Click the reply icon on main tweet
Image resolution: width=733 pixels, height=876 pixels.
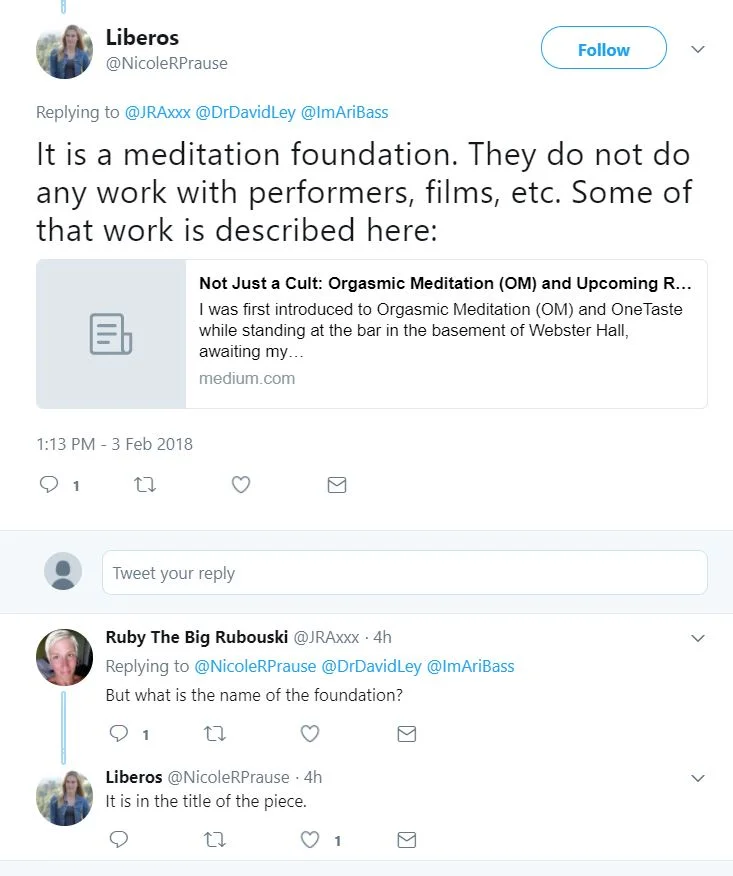point(49,485)
